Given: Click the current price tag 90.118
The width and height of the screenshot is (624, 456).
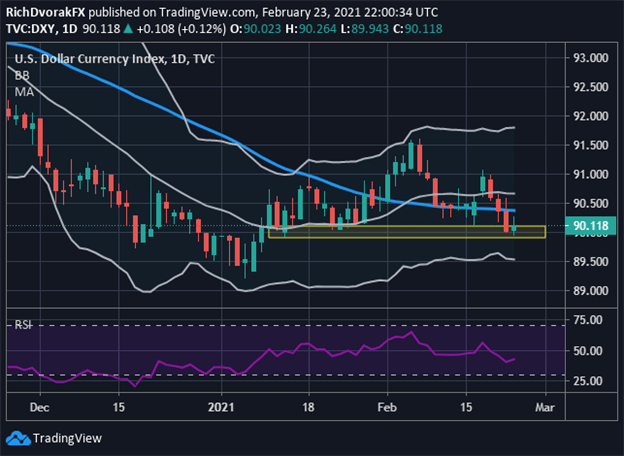Looking at the screenshot, I should coord(591,226).
